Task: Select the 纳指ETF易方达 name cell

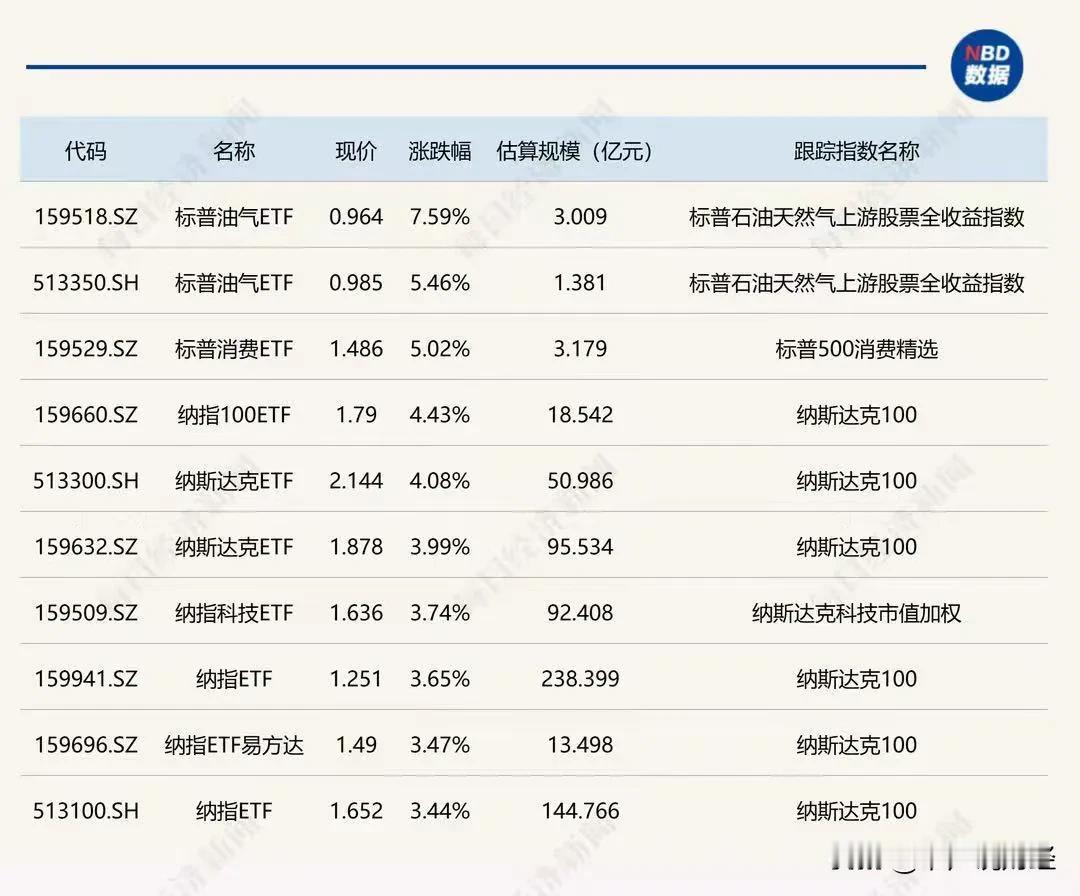Action: click(234, 745)
